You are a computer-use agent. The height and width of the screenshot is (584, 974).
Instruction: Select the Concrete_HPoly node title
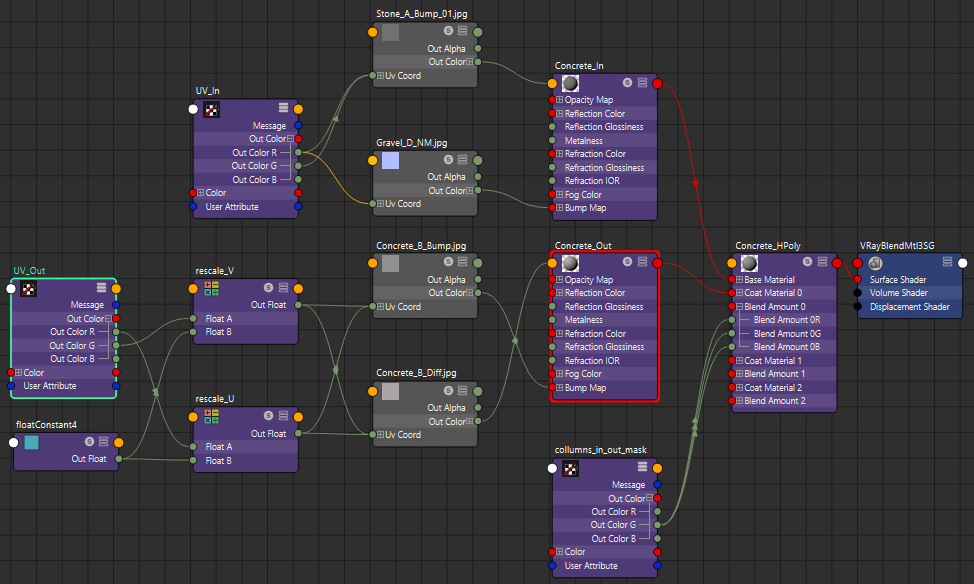(x=768, y=245)
